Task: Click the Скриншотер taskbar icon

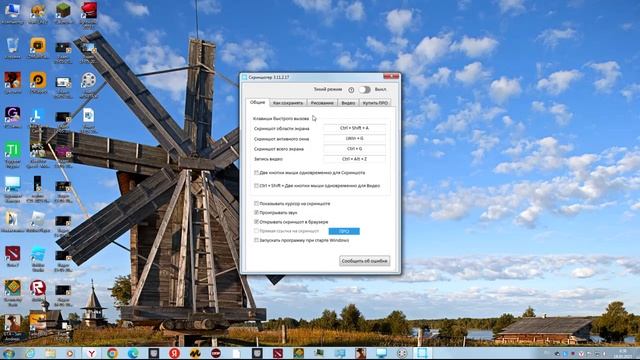Action: 422,353
